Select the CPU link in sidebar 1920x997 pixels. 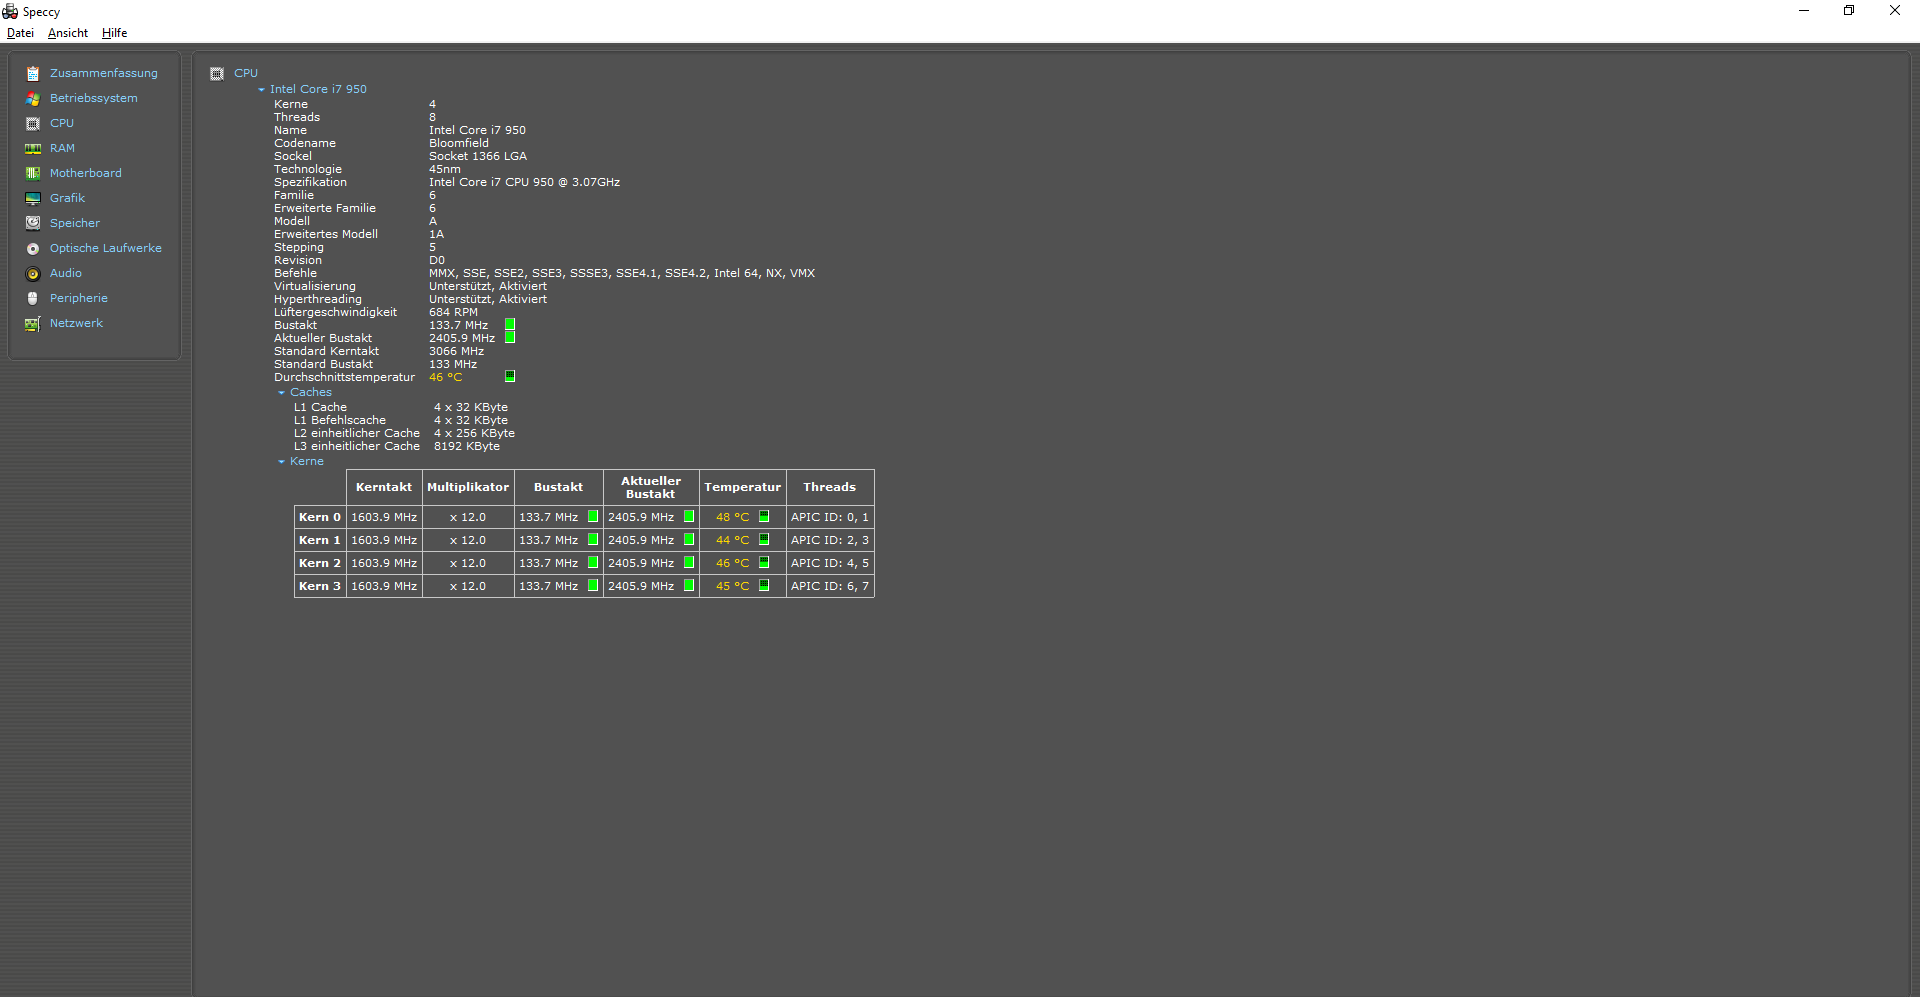point(62,124)
